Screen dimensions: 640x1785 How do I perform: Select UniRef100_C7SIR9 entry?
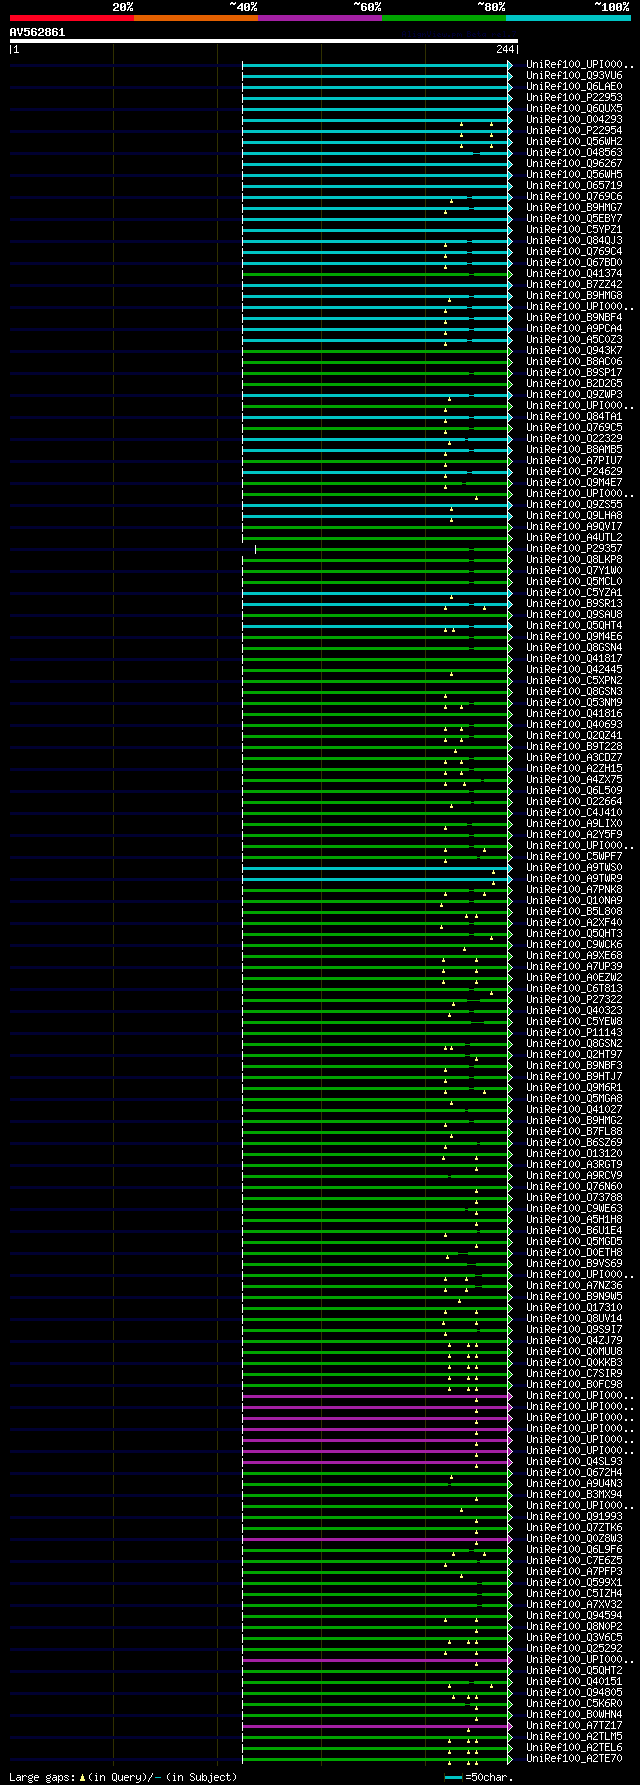click(x=574, y=1373)
